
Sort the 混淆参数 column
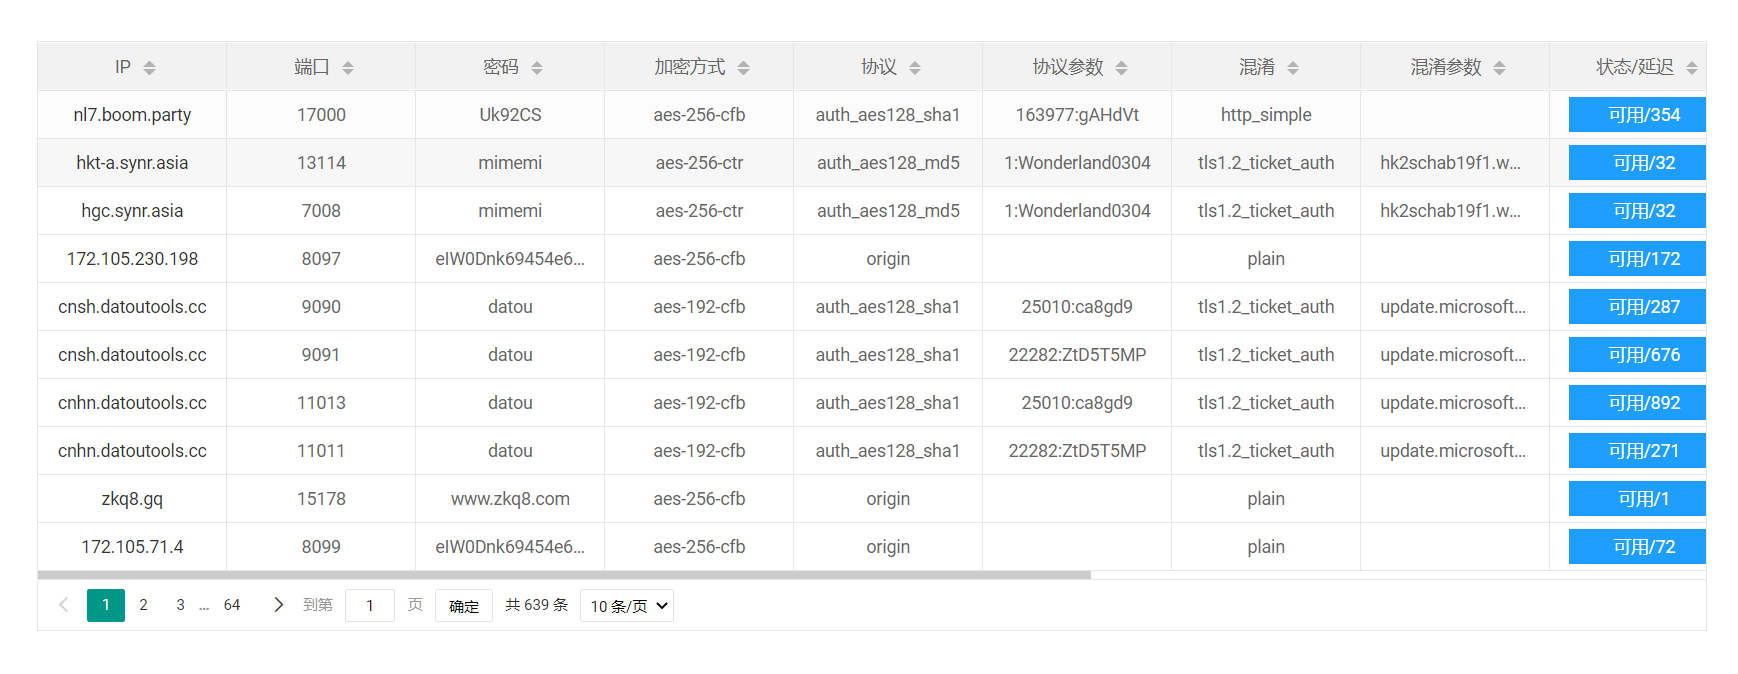coord(1499,68)
